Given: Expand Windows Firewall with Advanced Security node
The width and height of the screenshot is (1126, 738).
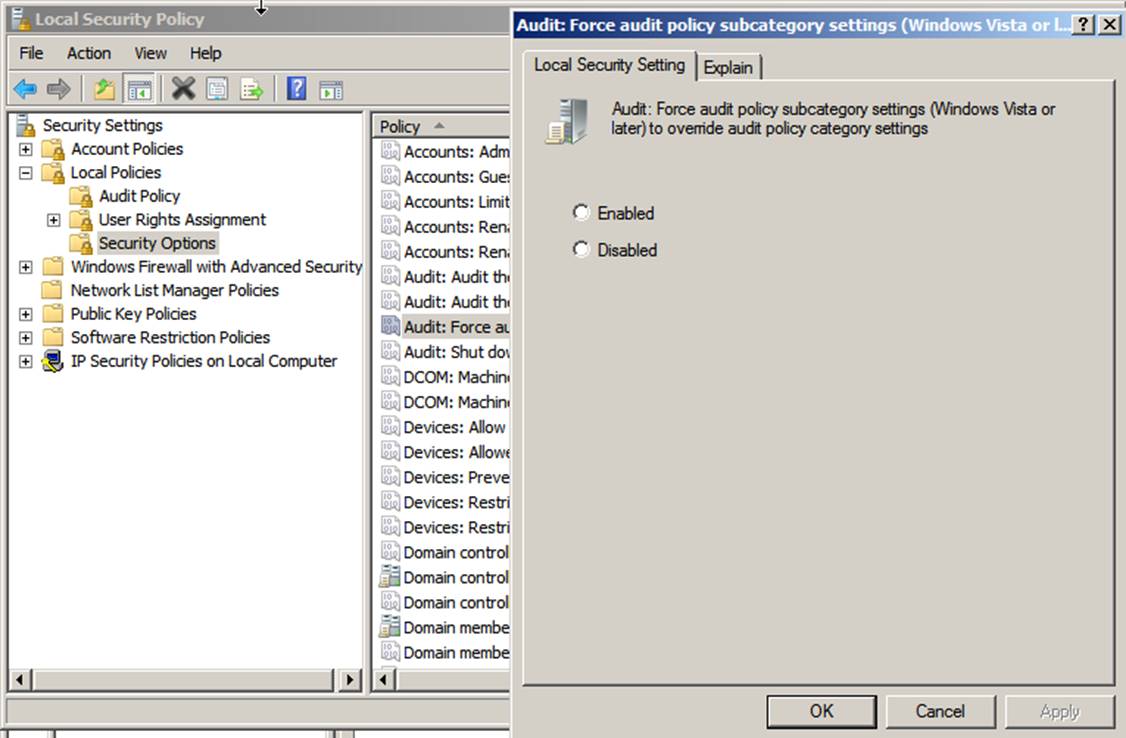Looking at the screenshot, I should click(x=26, y=267).
